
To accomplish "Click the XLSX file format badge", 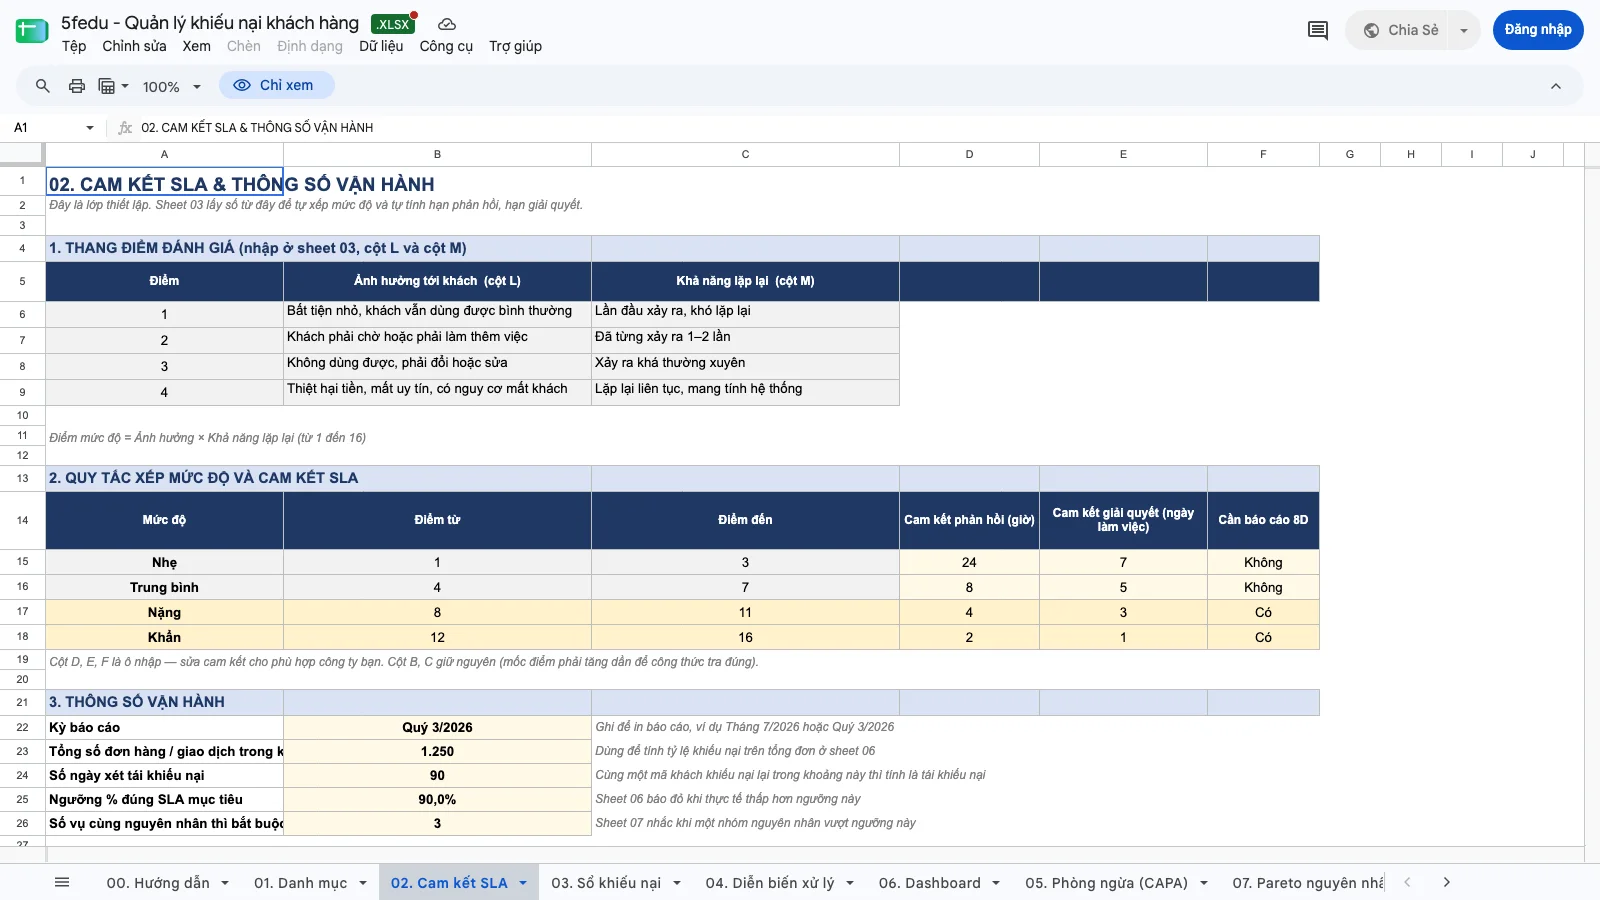I will pyautogui.click(x=393, y=24).
